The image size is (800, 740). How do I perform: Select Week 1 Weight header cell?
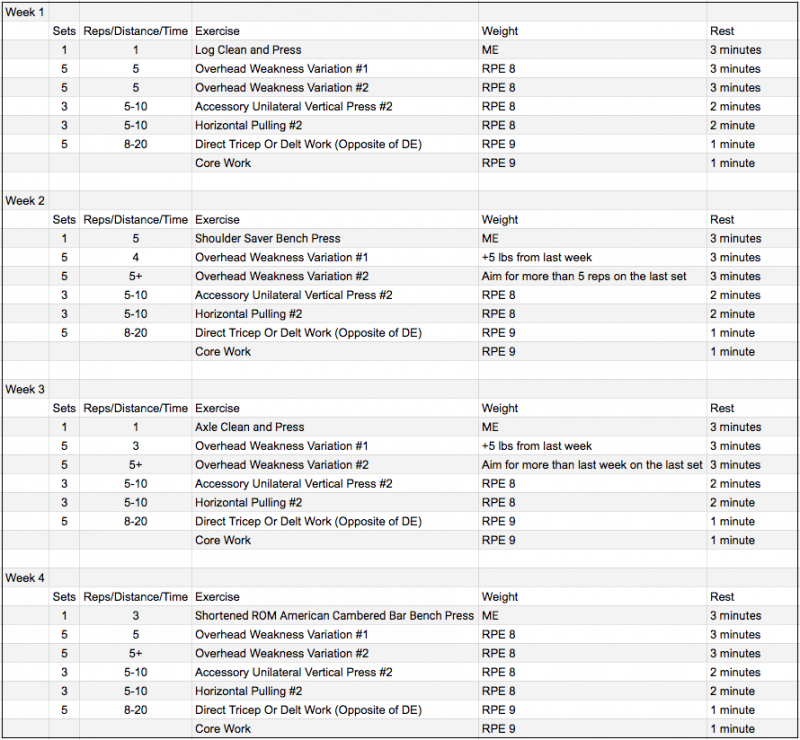point(592,31)
